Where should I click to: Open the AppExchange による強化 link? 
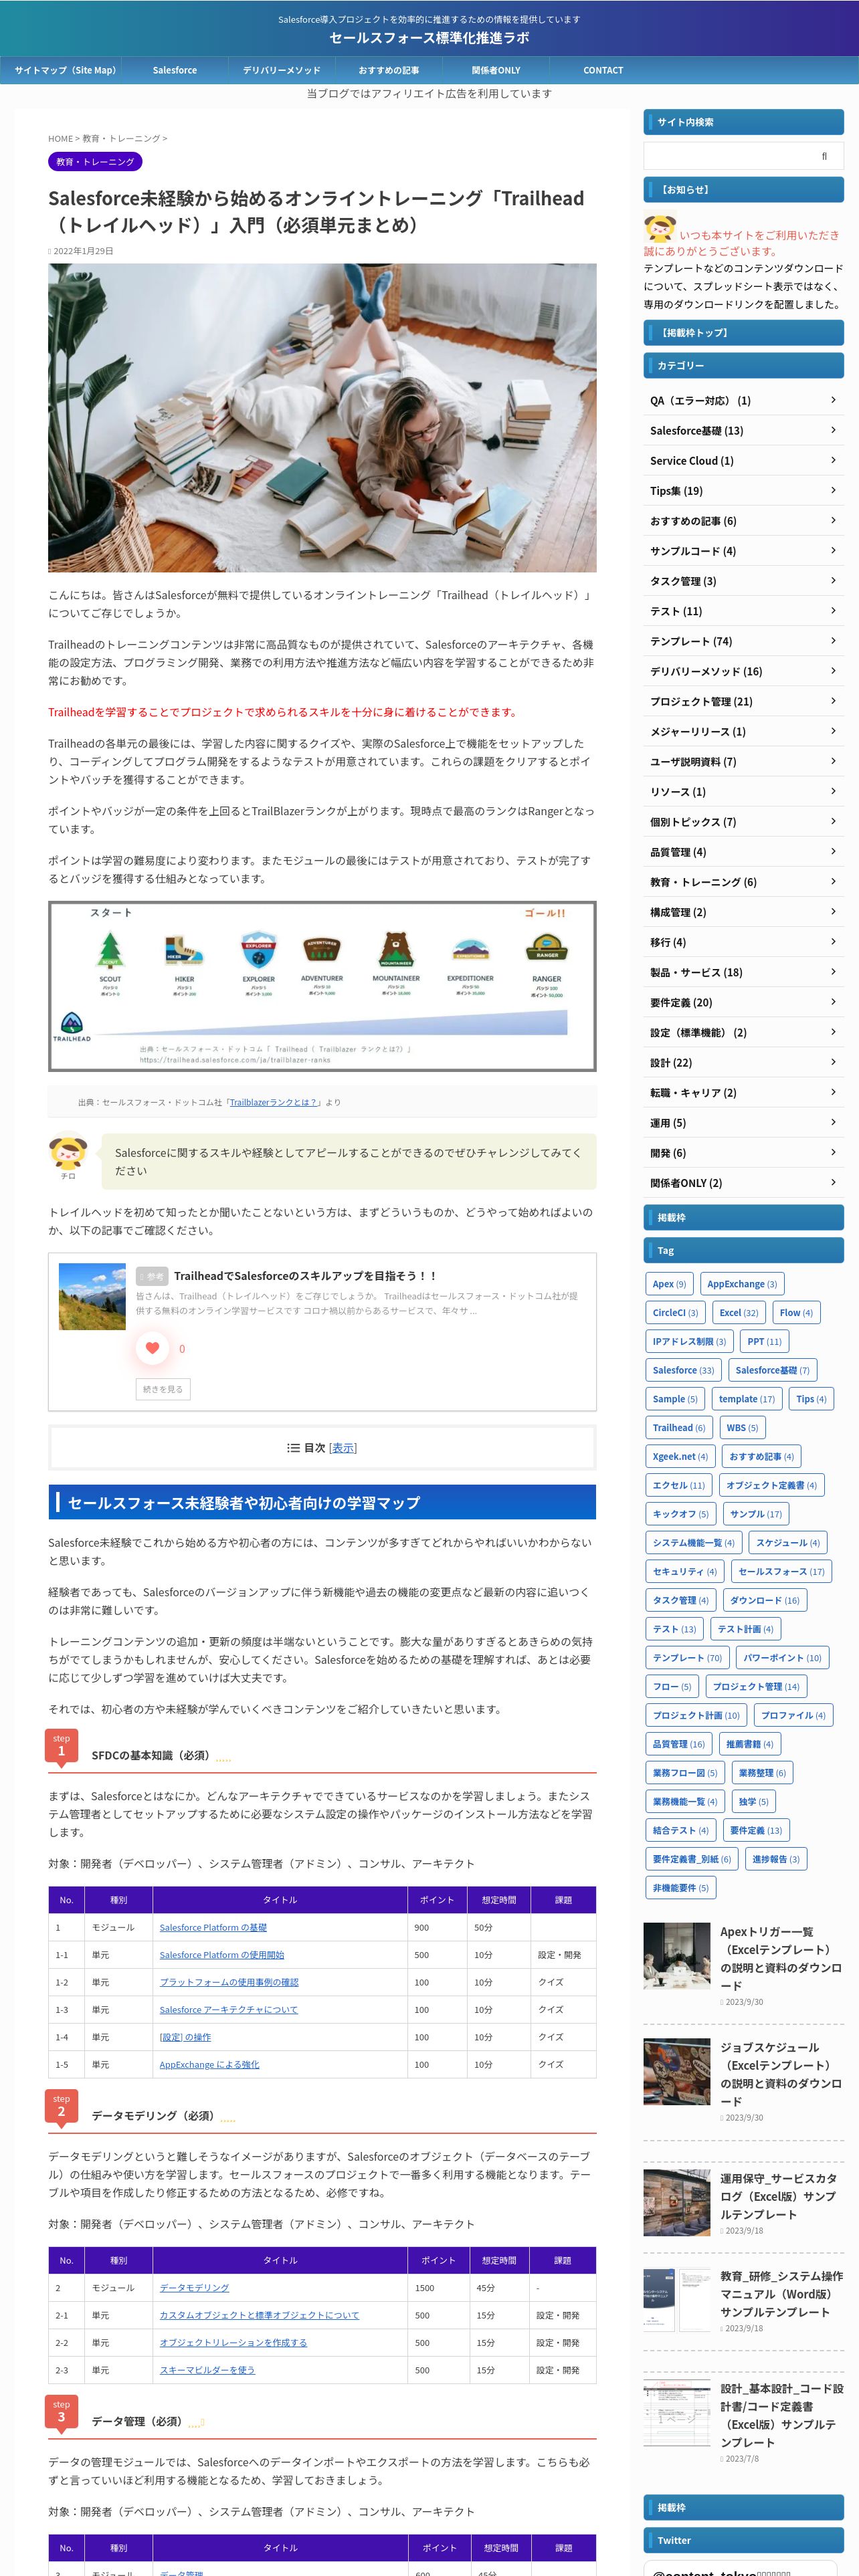(x=209, y=2064)
